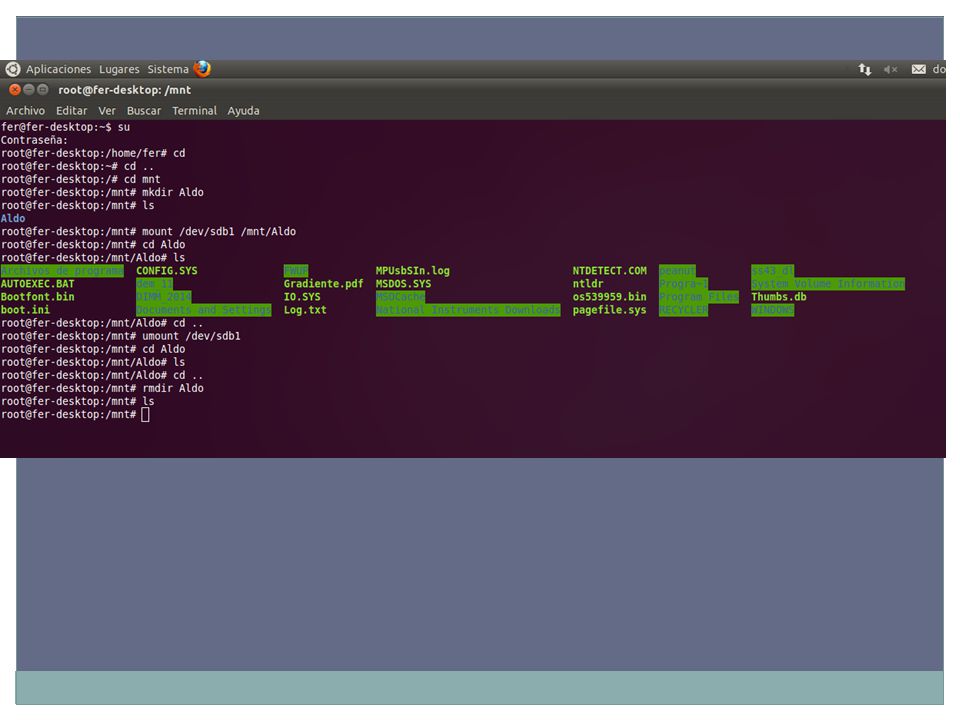This screenshot has height=720, width=960.
Task: Click the IO.SYS file name
Action: point(302,297)
